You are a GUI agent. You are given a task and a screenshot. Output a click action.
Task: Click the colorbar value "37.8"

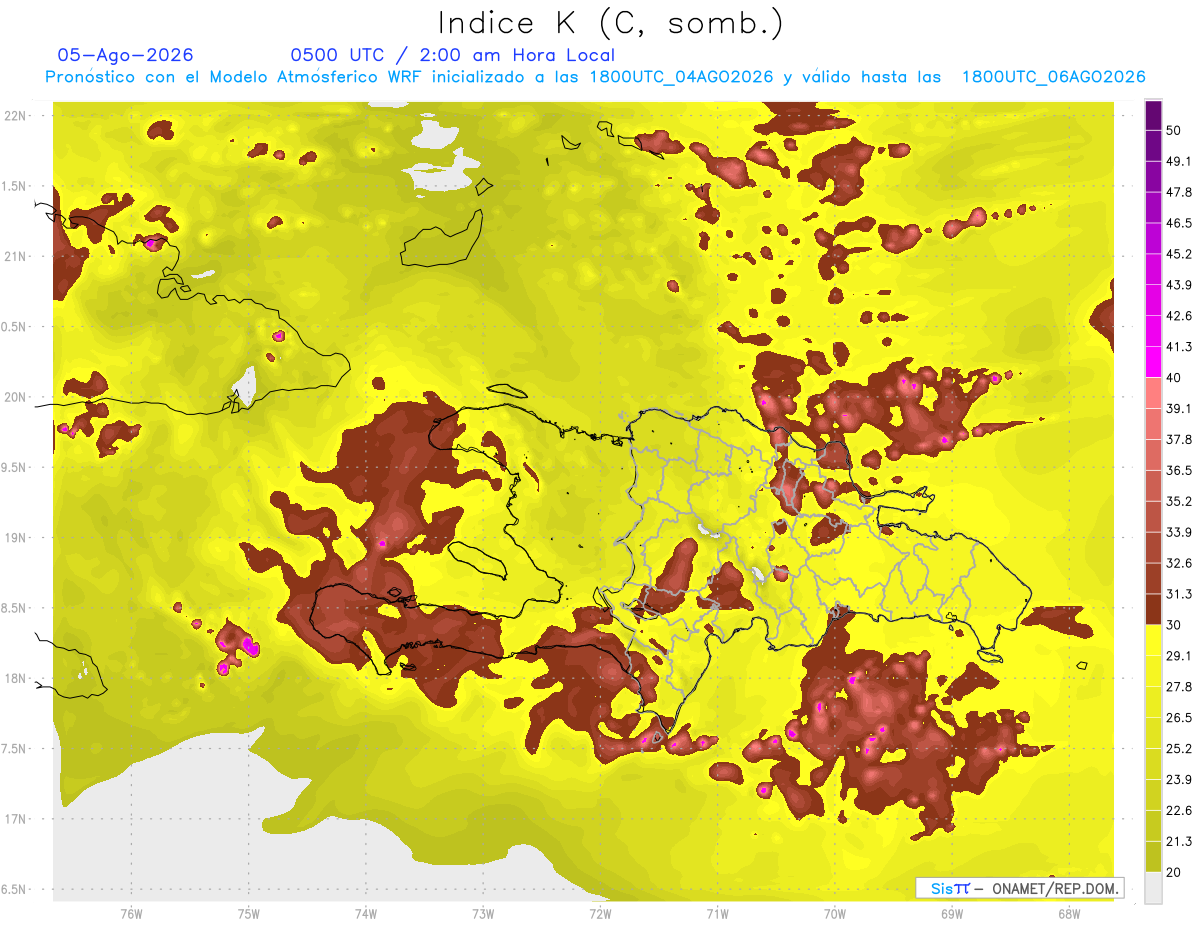1178,439
